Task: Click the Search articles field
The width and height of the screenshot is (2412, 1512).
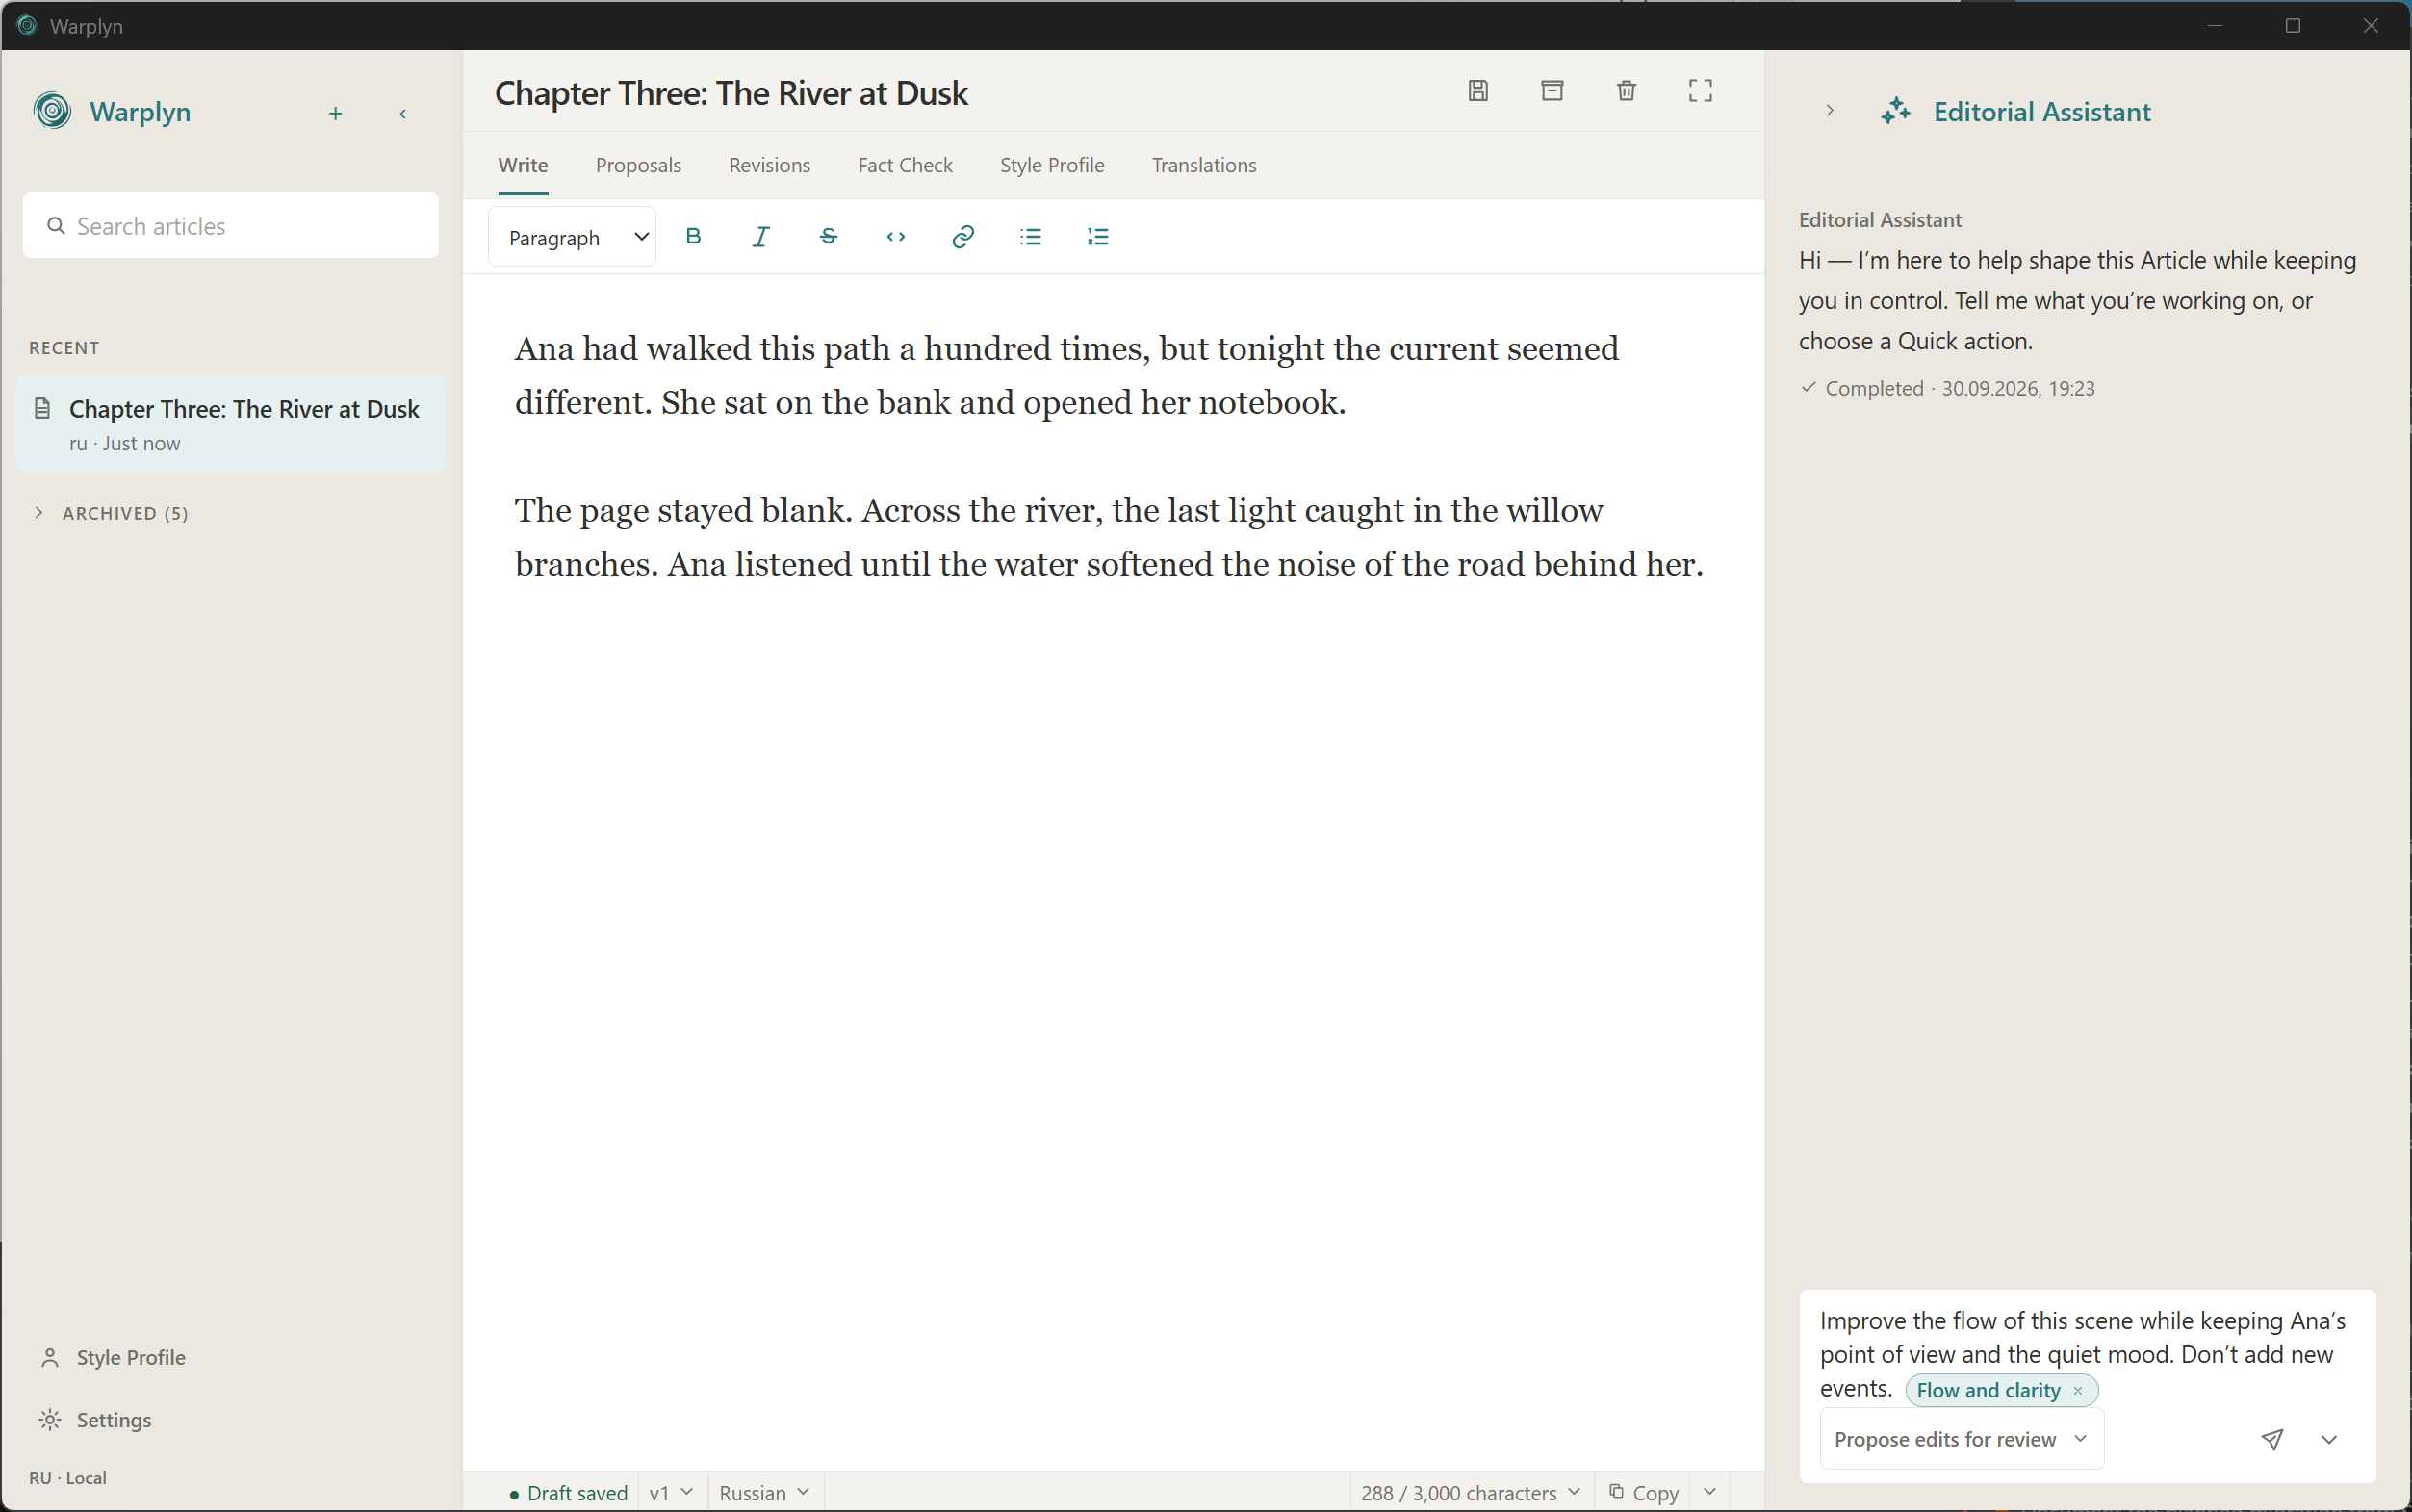Action: coord(231,226)
